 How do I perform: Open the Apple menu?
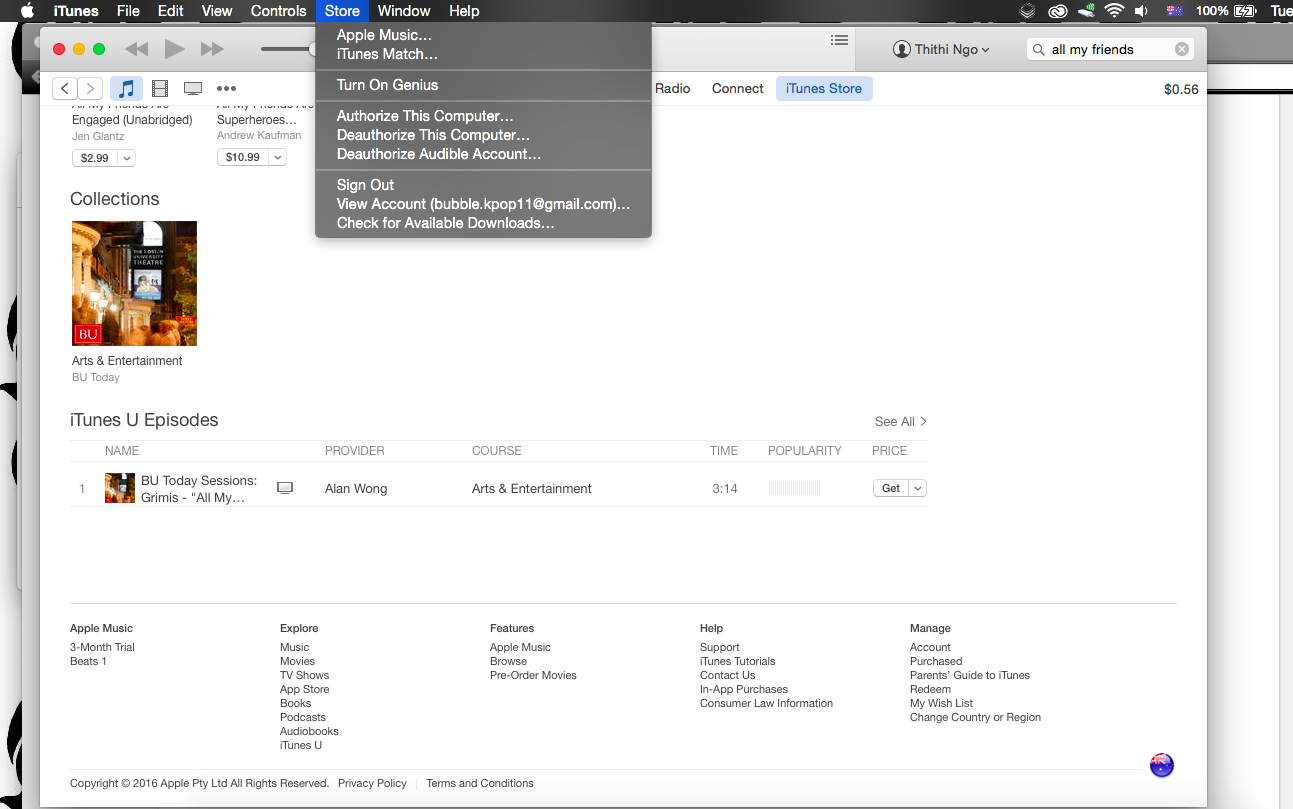click(28, 11)
